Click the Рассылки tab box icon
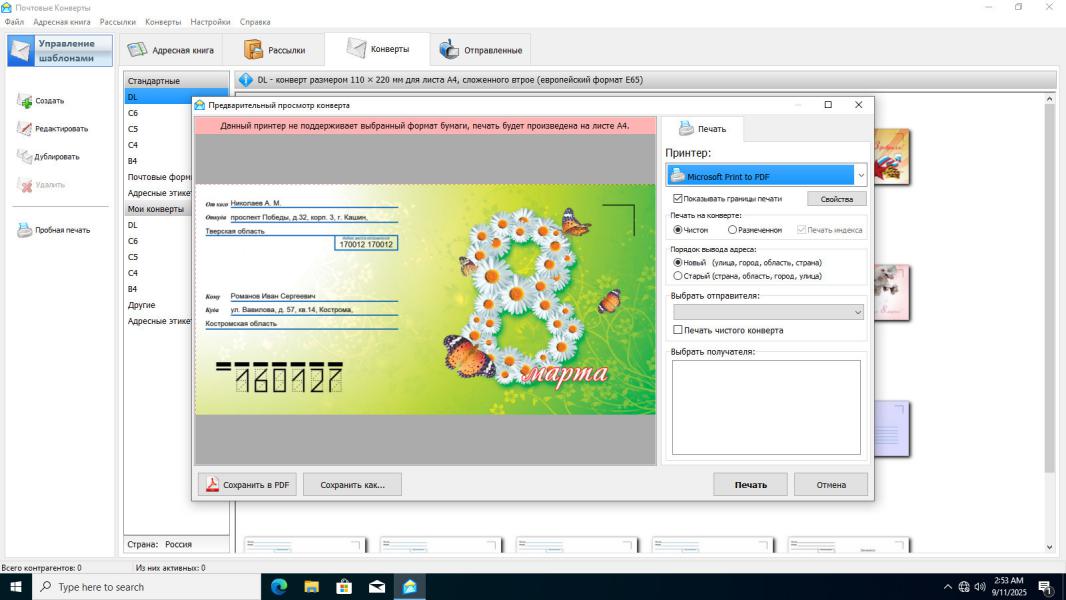This screenshot has height=600, width=1066. tap(254, 50)
